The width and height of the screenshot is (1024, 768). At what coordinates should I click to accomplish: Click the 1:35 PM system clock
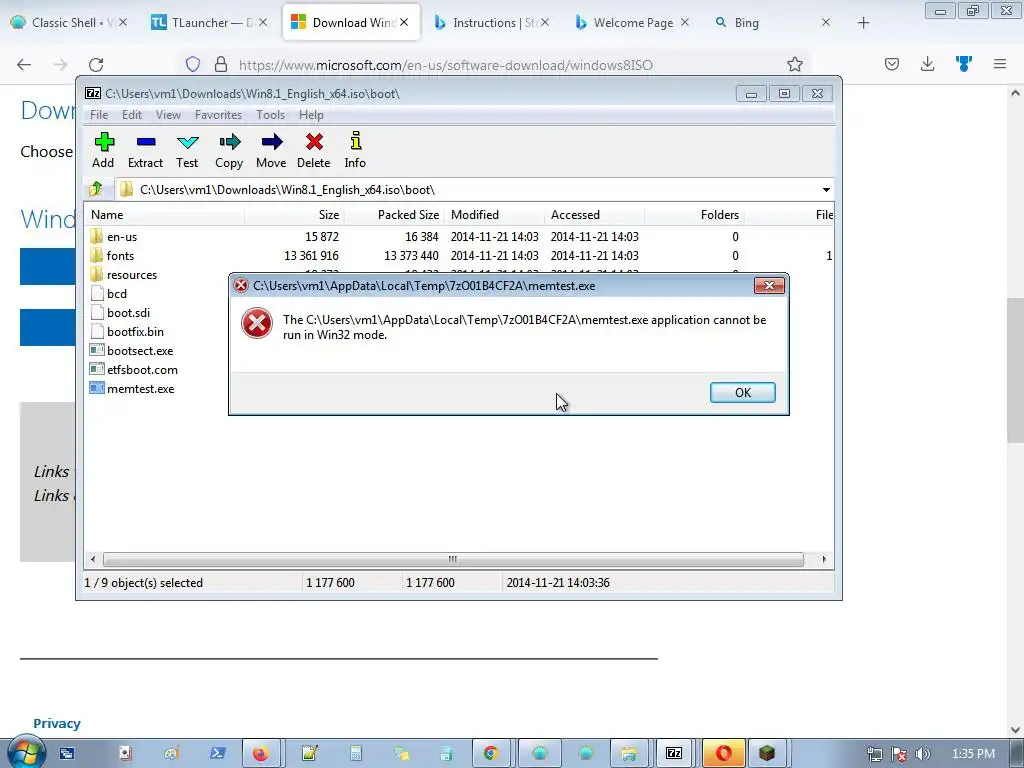click(973, 754)
